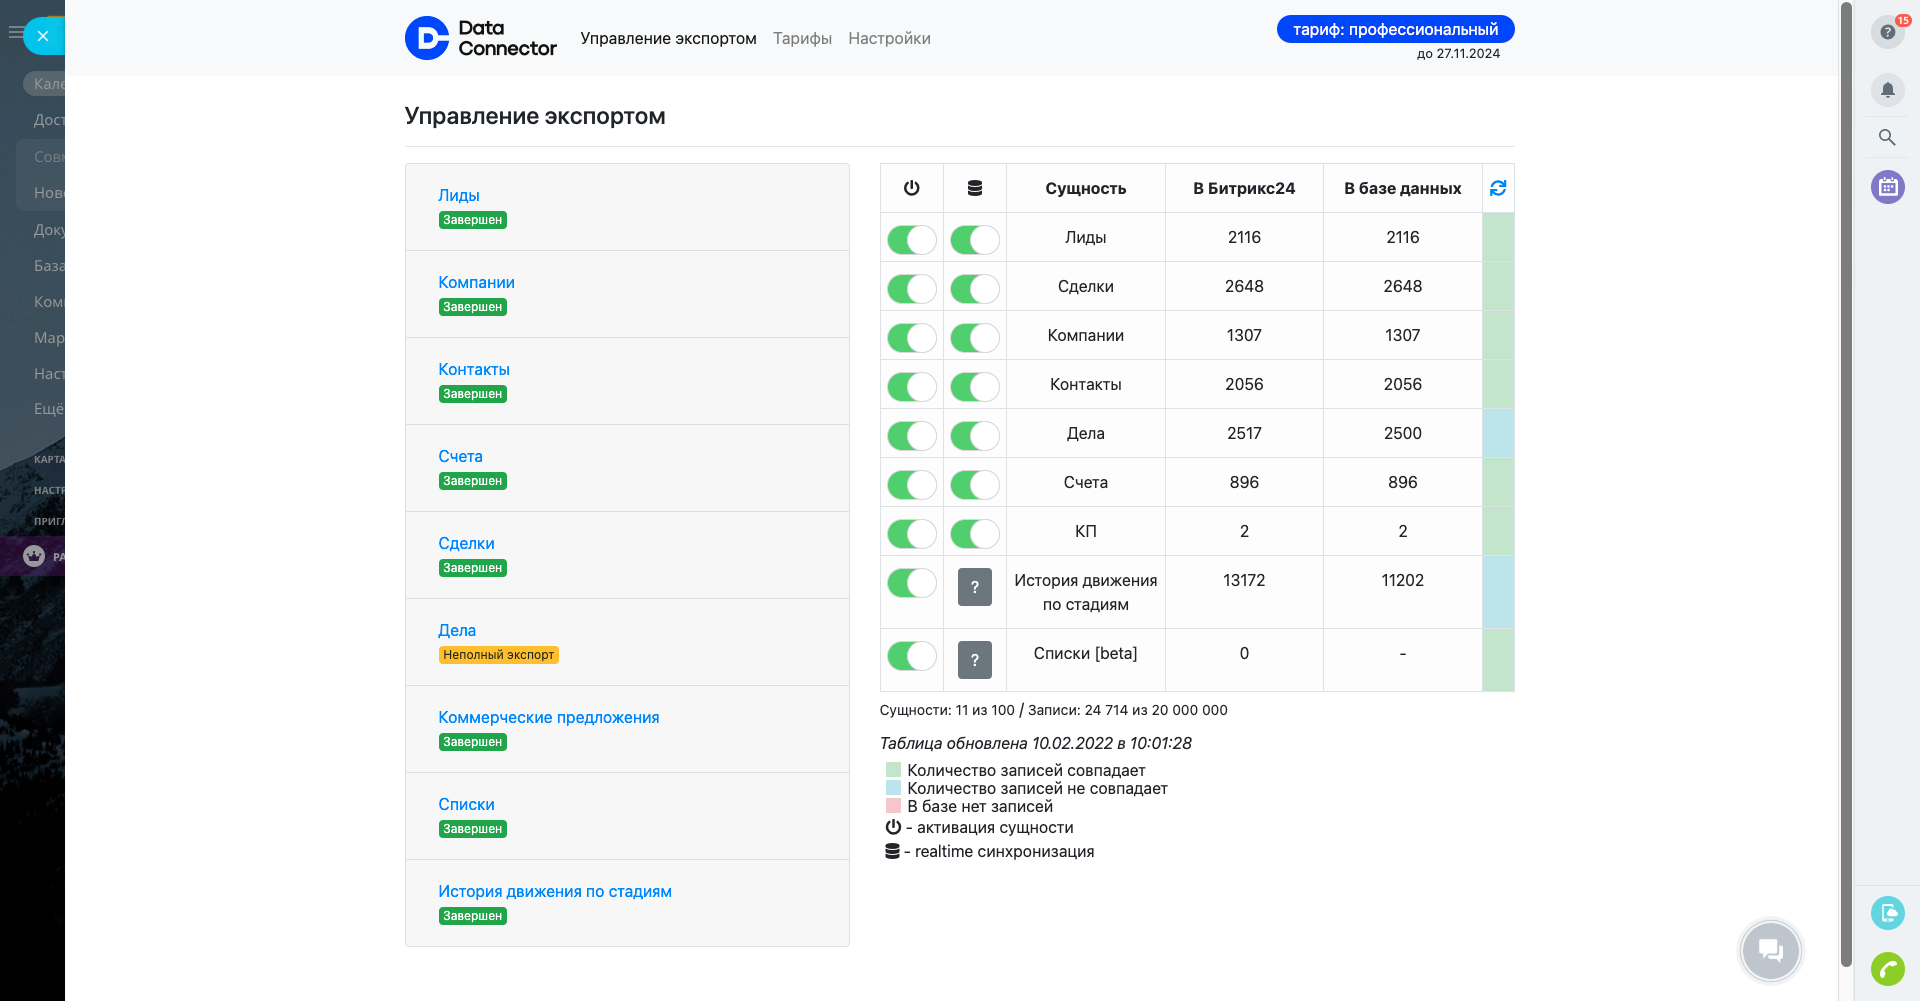Toggle activation switch for Списки [beta]
The image size is (1920, 1001).
click(x=911, y=656)
